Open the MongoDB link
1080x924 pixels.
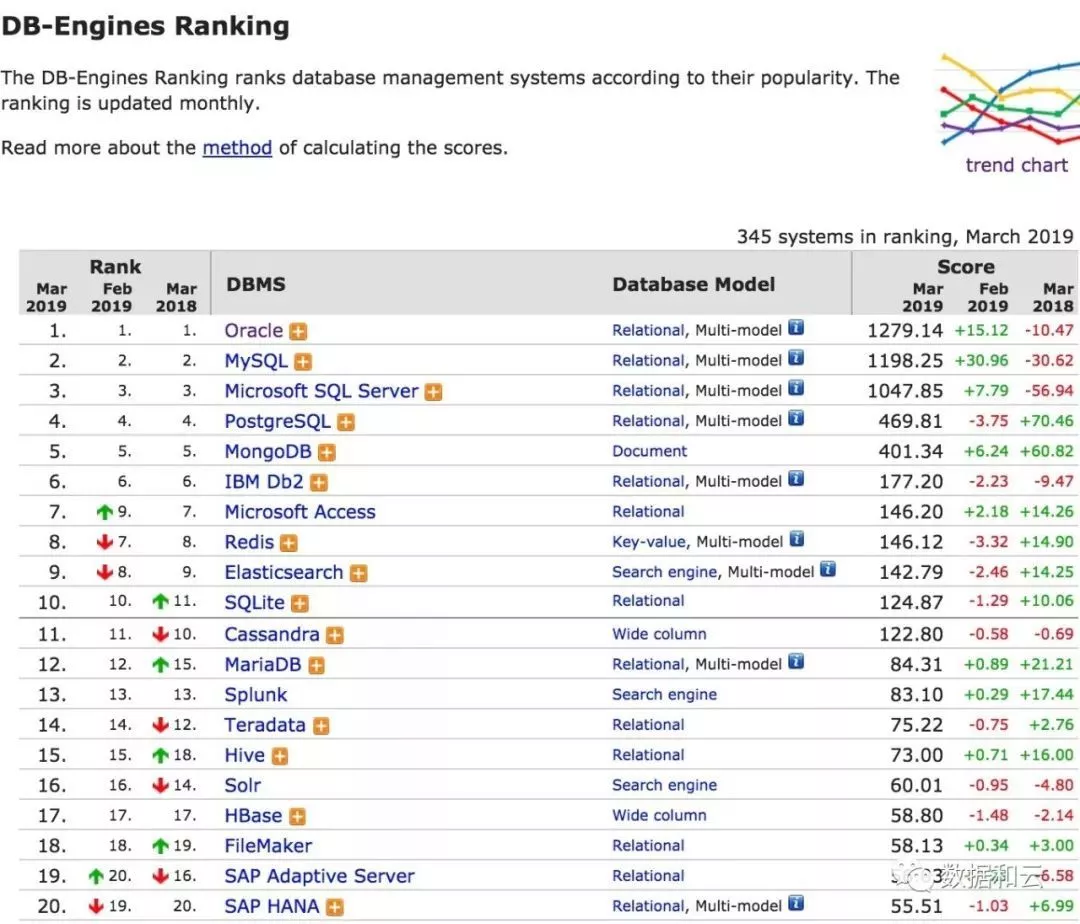268,452
